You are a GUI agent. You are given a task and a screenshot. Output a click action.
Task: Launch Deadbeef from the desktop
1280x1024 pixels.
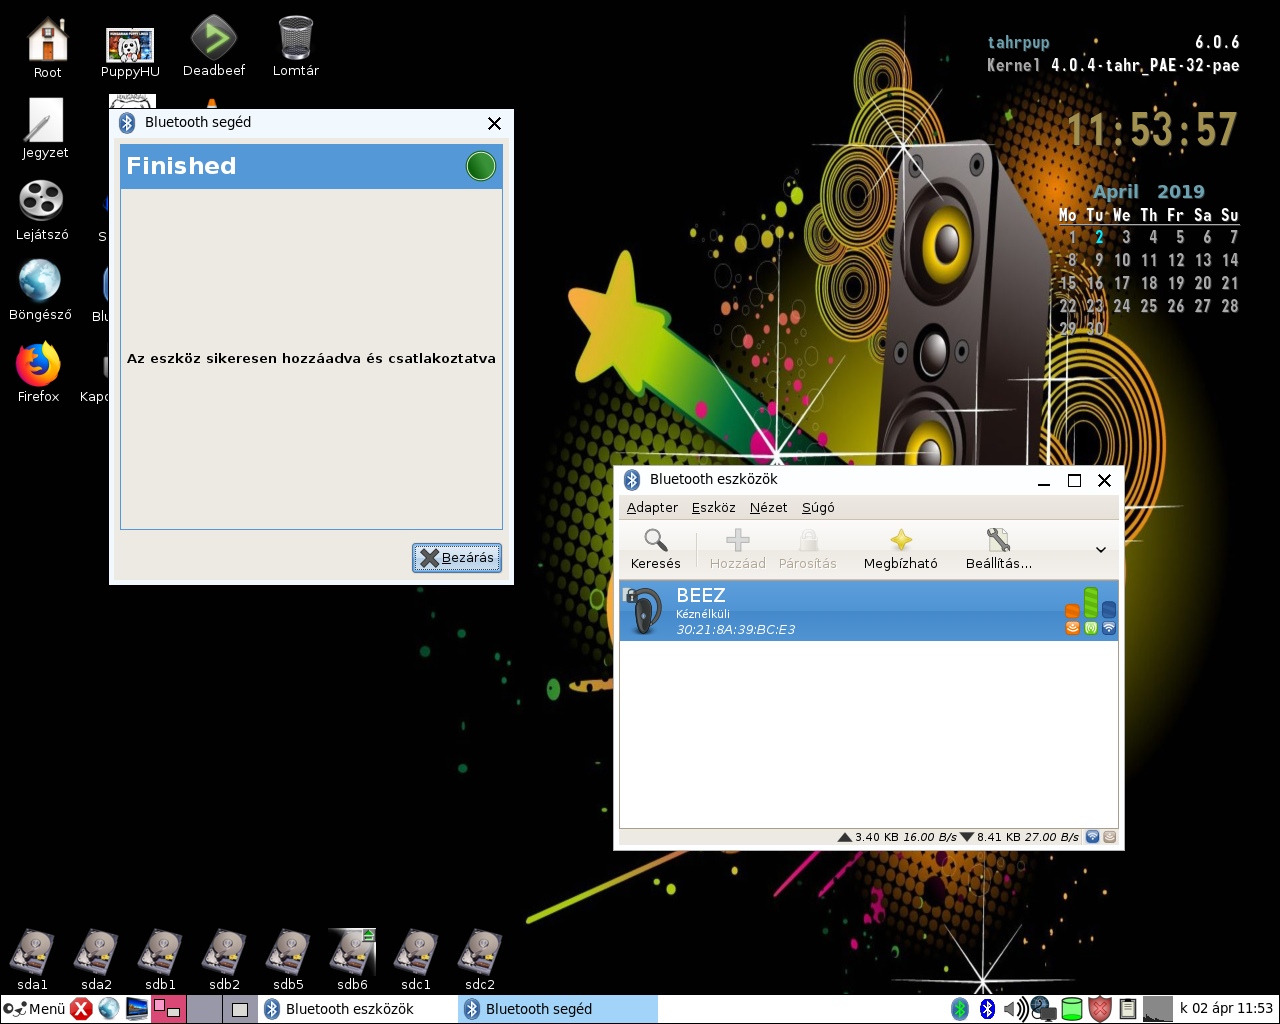[x=214, y=47]
